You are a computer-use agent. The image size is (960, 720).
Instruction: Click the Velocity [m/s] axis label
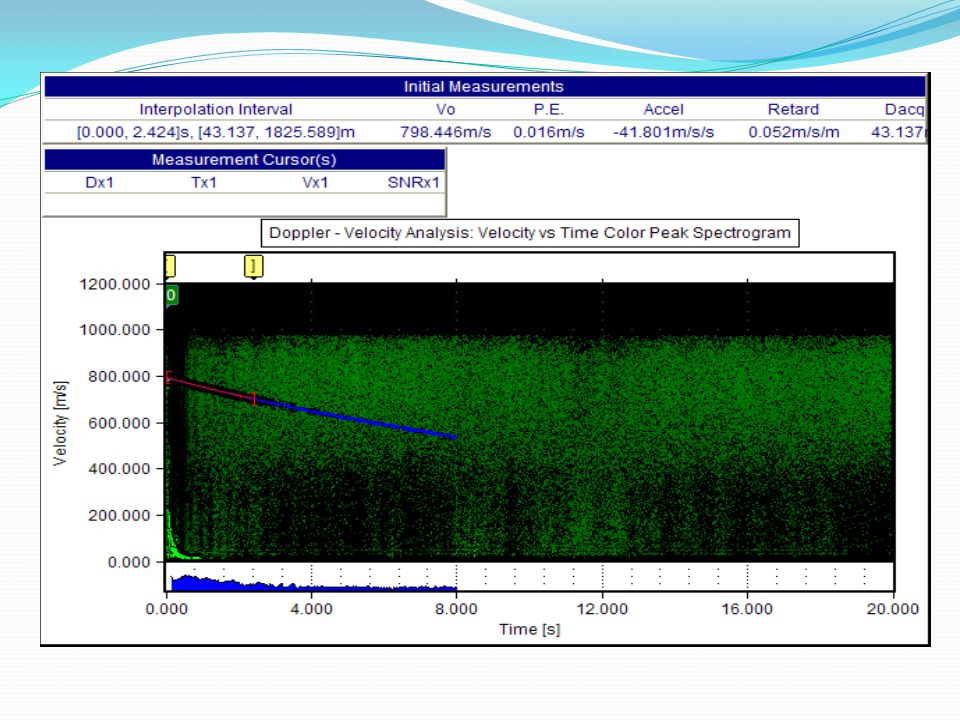tap(60, 423)
